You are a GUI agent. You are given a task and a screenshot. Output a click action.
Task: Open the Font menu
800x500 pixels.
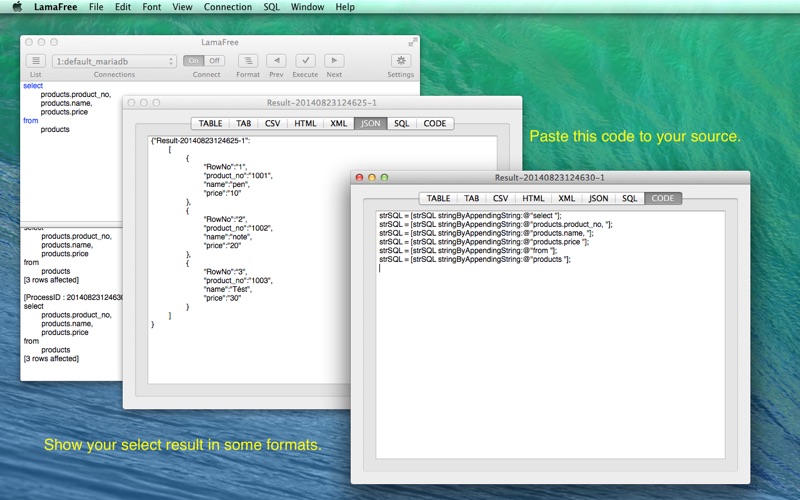point(152,7)
